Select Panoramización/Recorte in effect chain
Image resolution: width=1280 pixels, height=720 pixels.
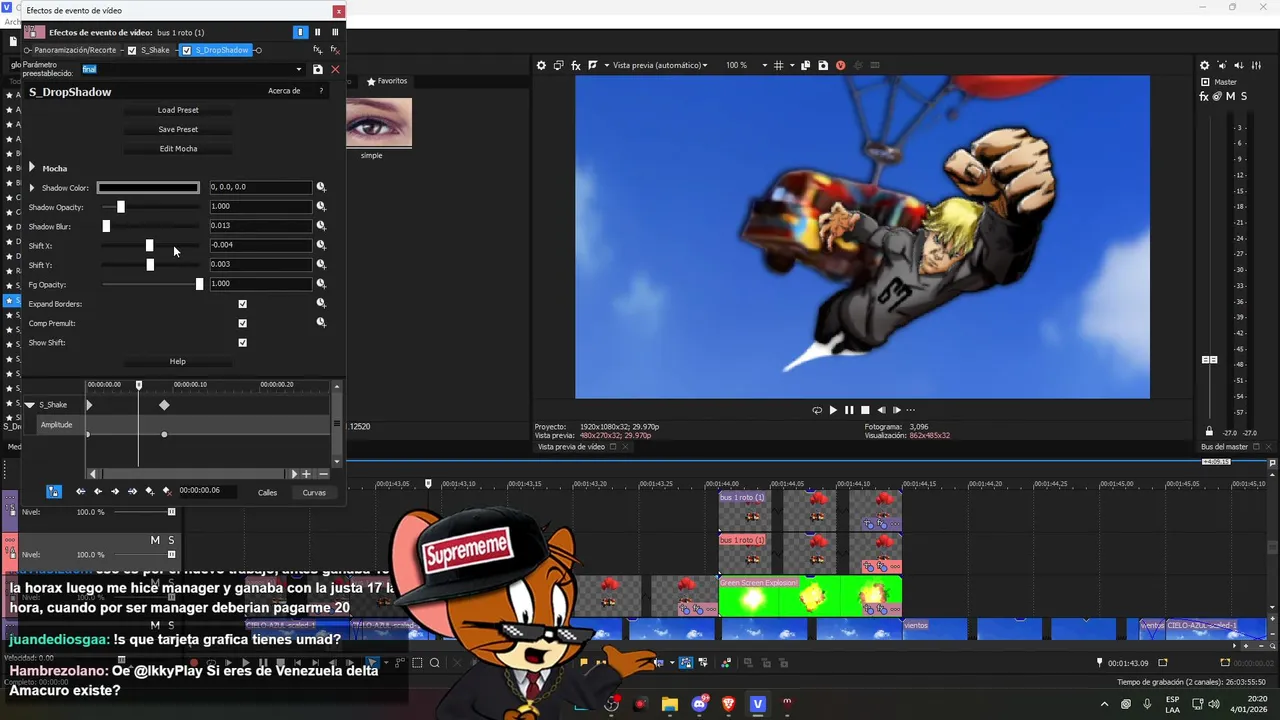click(x=74, y=50)
